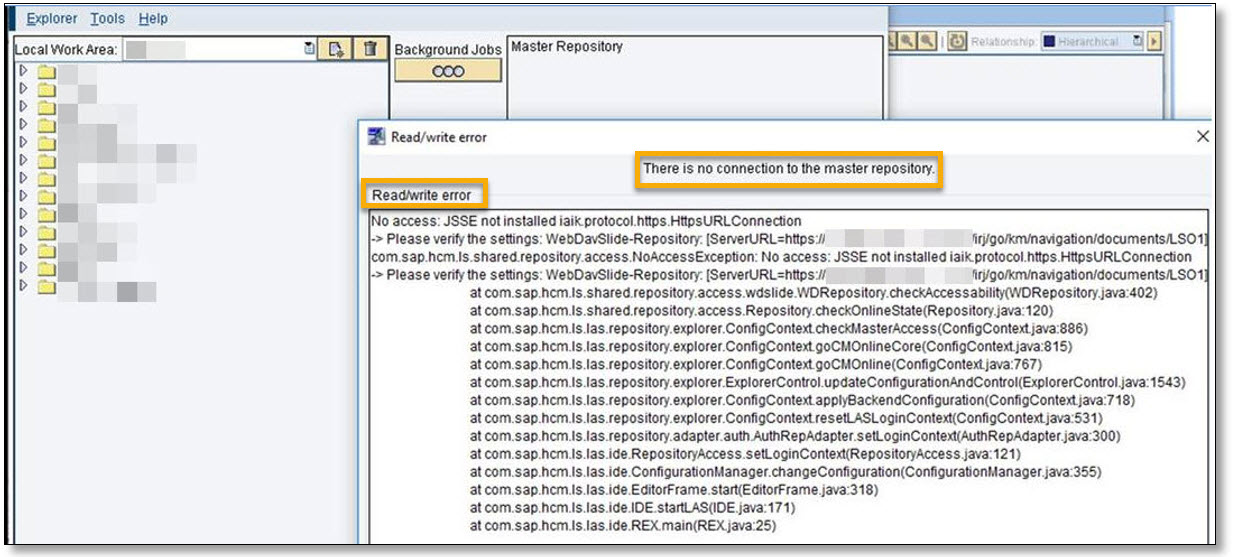Click the refresh icon left of Relationship

pyautogui.click(x=957, y=43)
